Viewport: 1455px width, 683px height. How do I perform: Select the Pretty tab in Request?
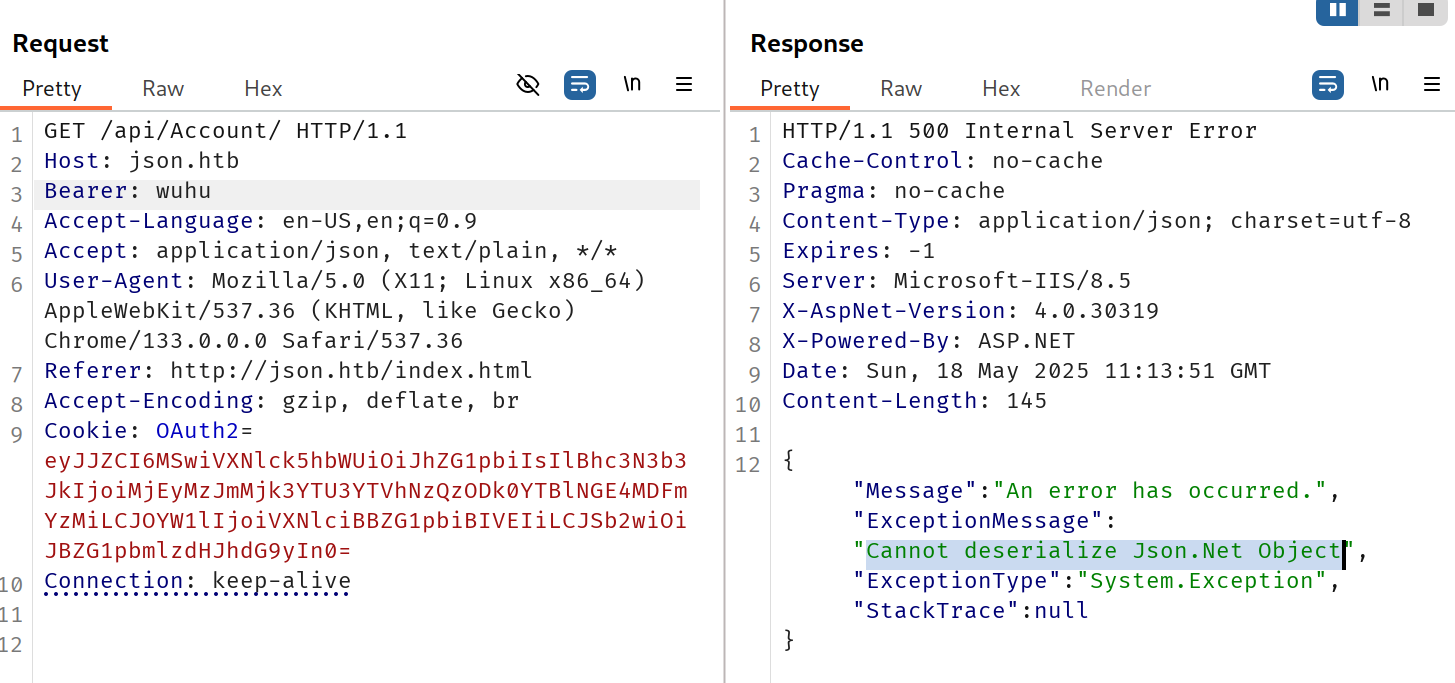click(52, 89)
